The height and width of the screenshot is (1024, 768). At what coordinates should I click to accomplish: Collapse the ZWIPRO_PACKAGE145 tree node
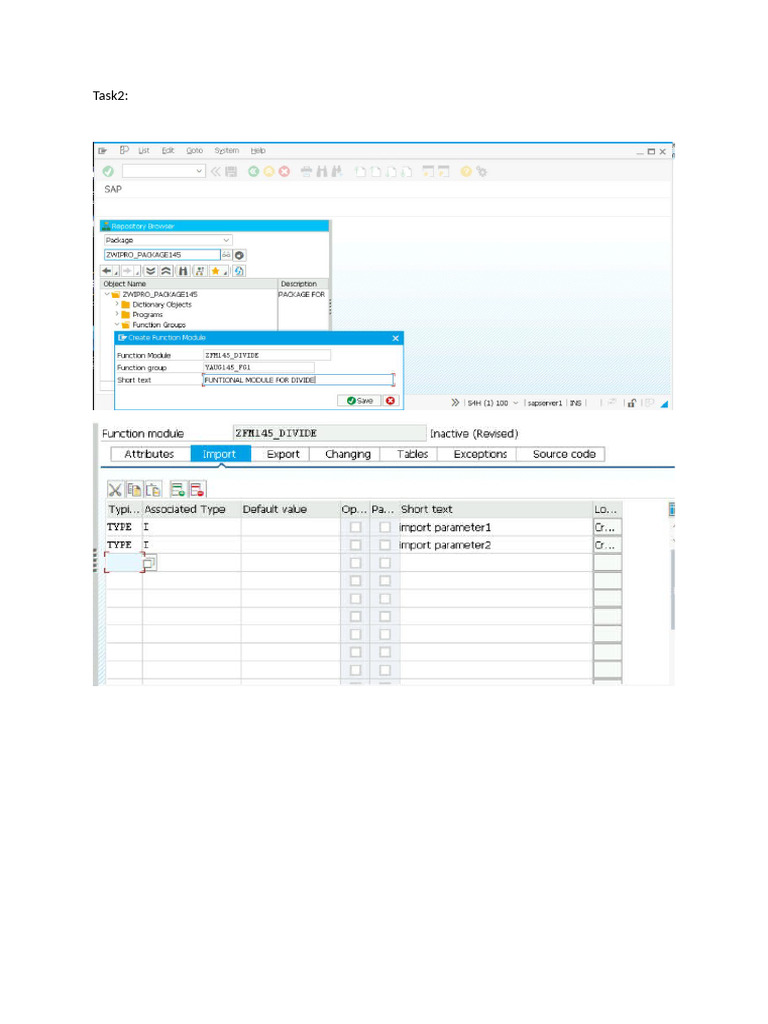107,295
